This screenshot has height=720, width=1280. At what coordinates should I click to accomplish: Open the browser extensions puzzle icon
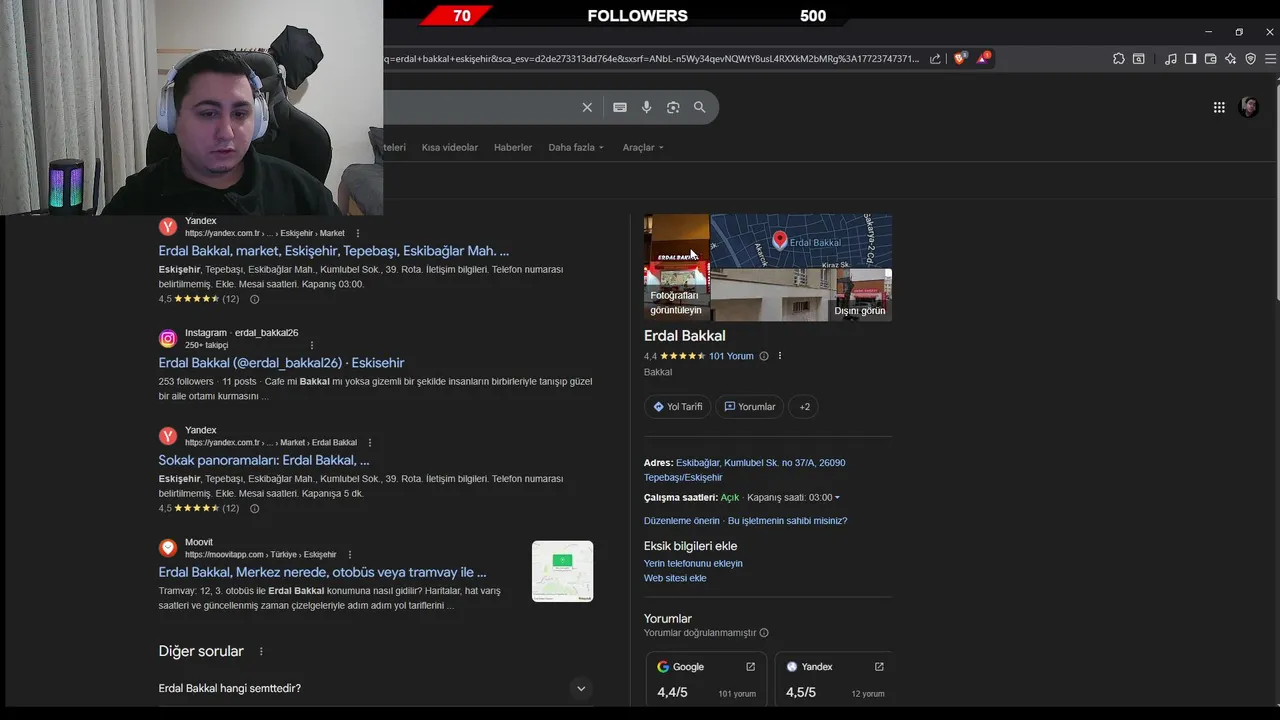(1119, 59)
